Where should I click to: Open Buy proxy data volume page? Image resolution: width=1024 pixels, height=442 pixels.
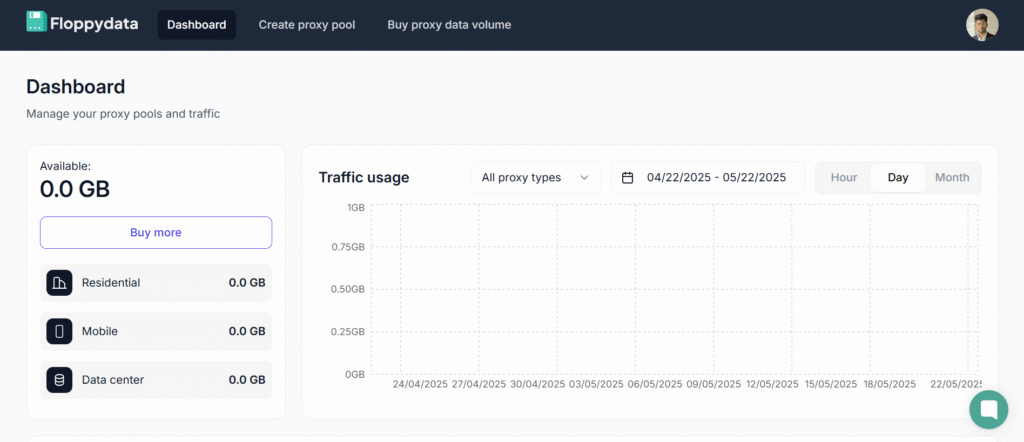[449, 25]
